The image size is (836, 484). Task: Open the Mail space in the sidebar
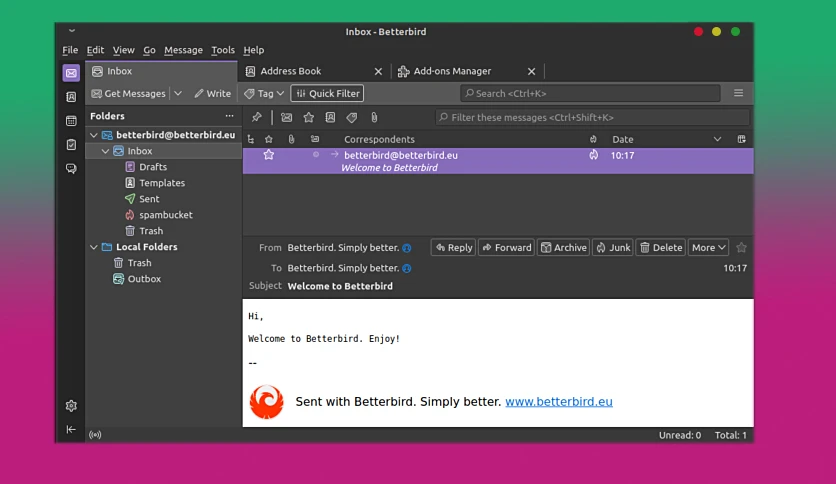coord(71,73)
